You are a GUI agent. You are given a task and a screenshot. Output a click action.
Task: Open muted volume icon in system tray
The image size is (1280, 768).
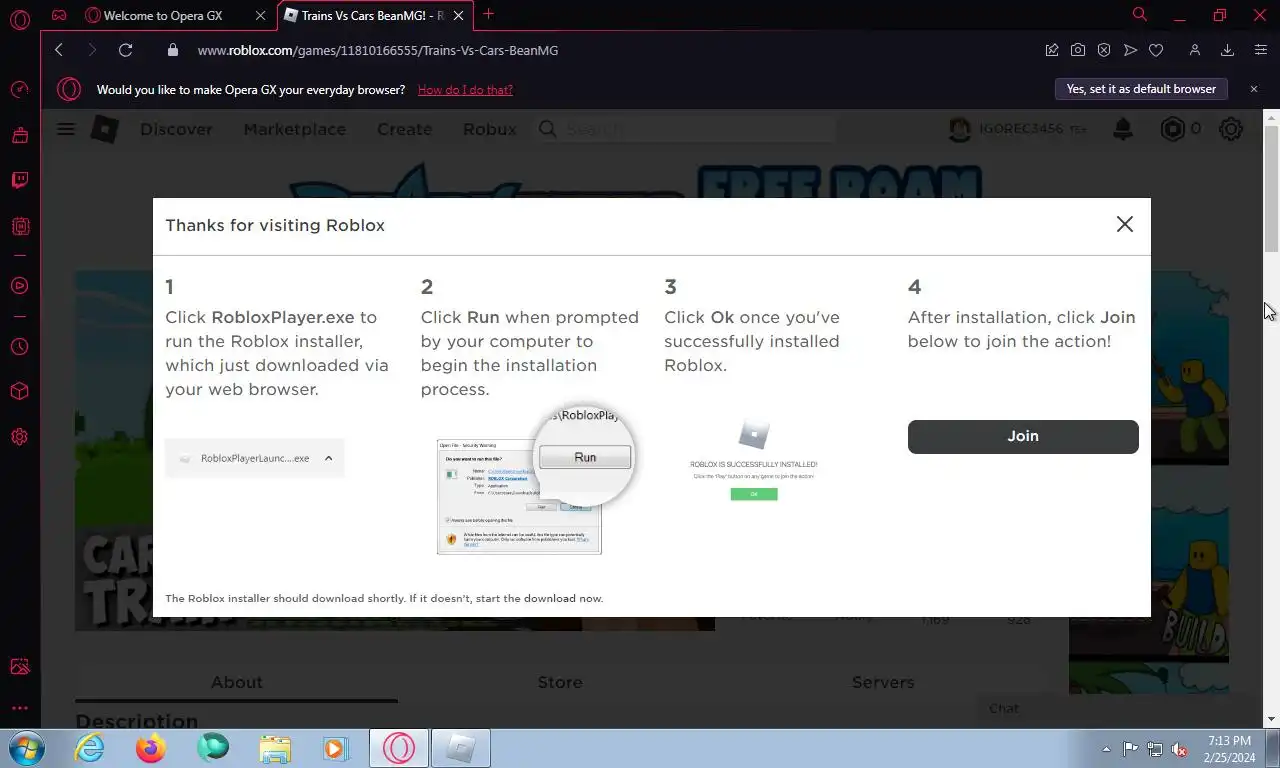tap(1179, 749)
